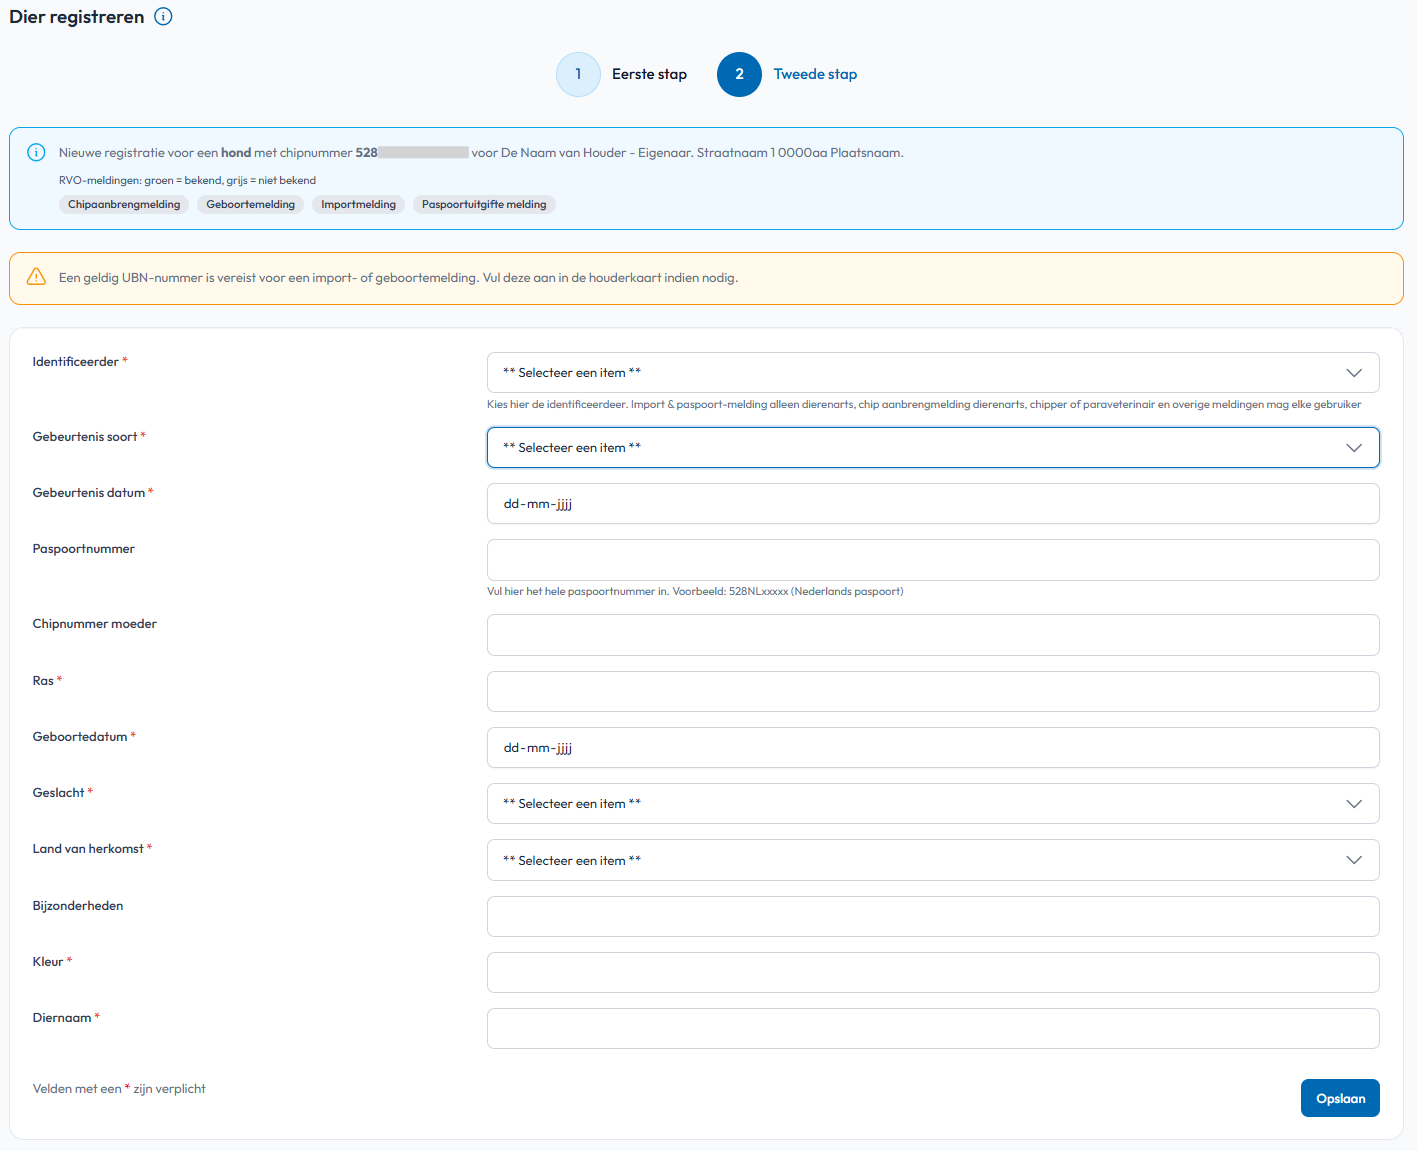Click the Tweede stap label

pyautogui.click(x=815, y=74)
